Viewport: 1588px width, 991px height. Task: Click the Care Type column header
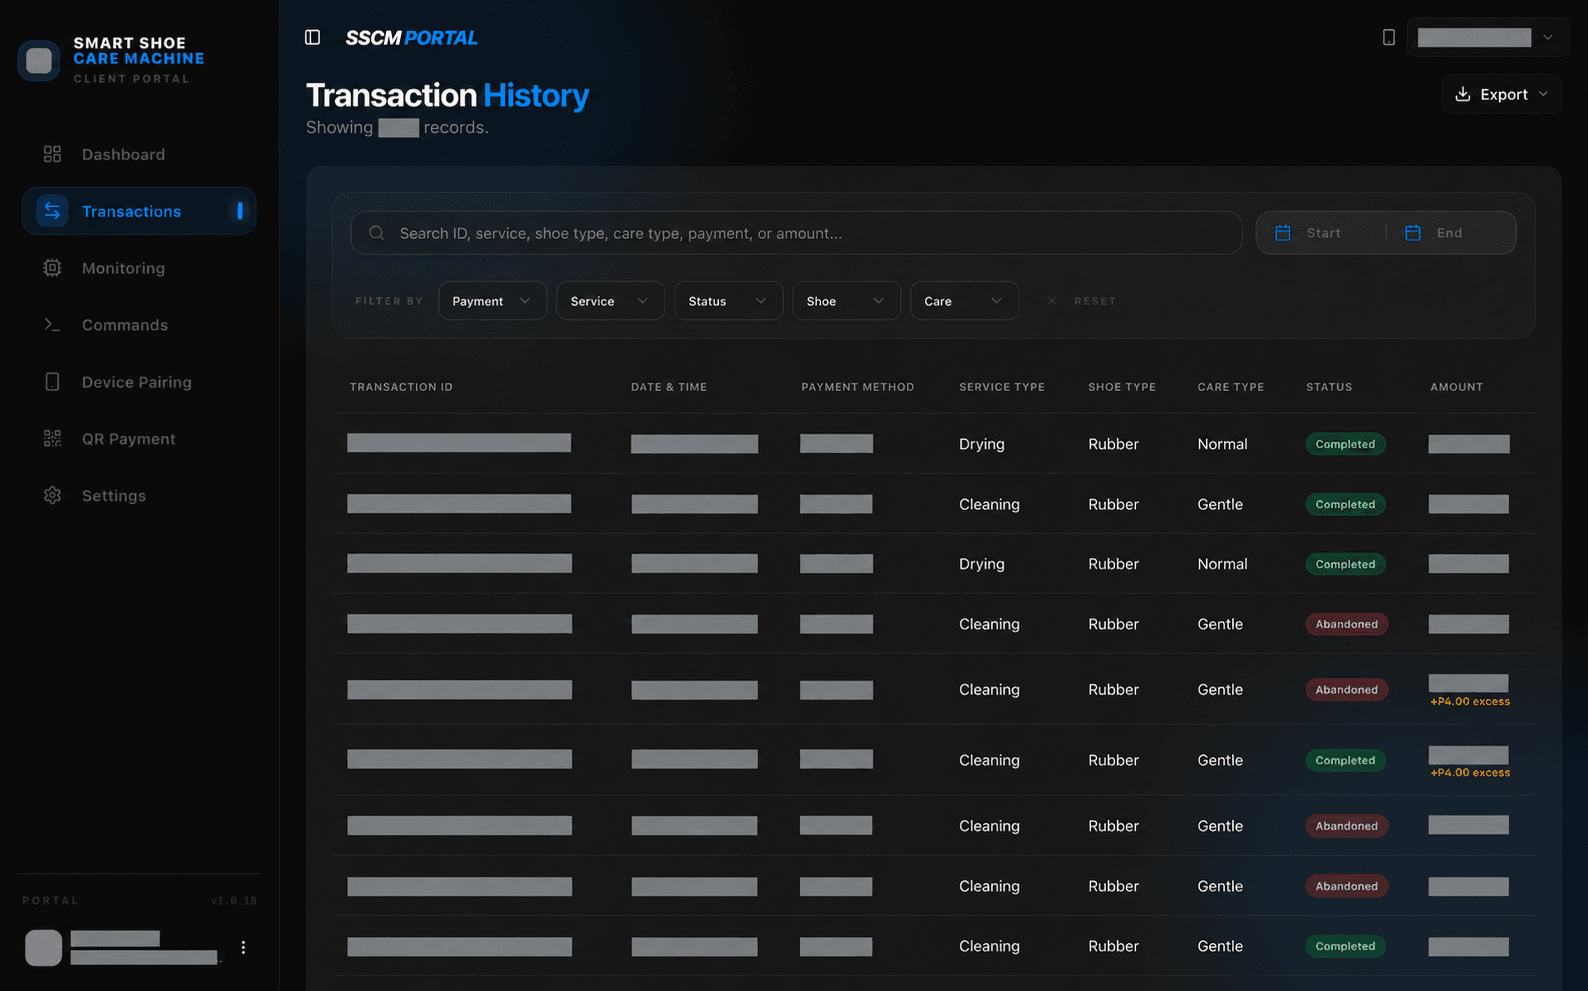pyautogui.click(x=1231, y=387)
